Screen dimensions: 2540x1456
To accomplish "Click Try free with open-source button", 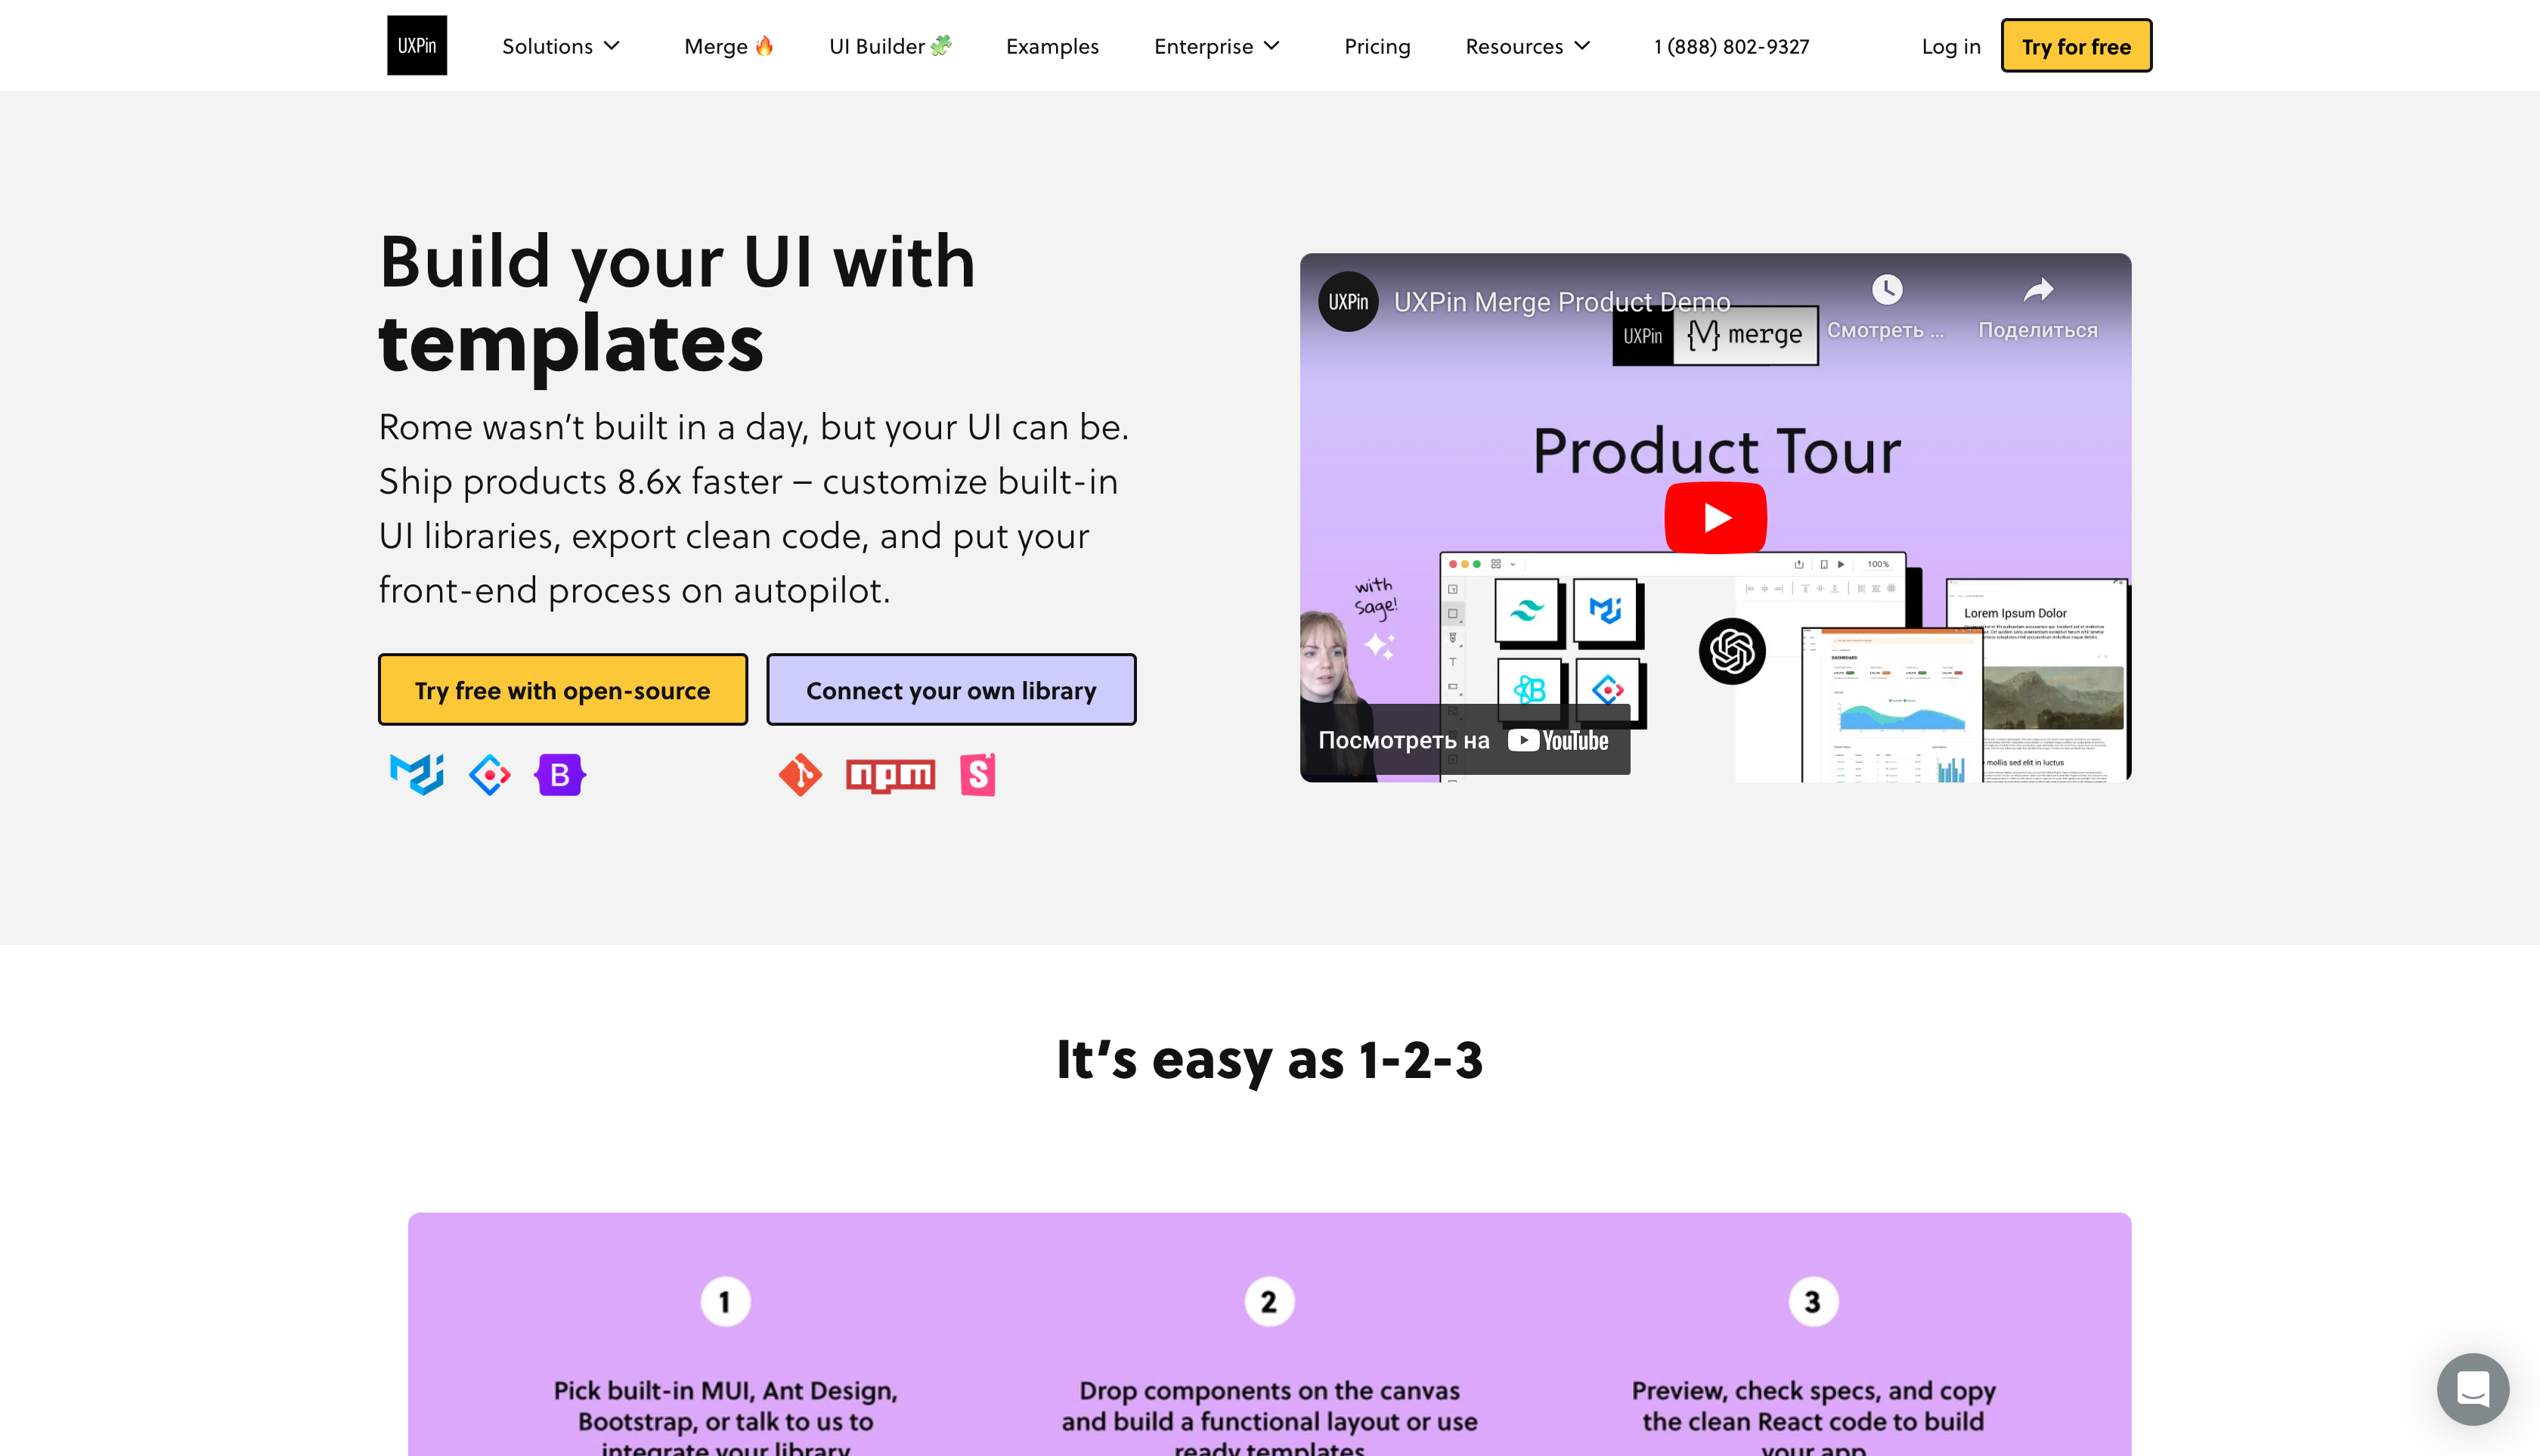I will (x=562, y=689).
